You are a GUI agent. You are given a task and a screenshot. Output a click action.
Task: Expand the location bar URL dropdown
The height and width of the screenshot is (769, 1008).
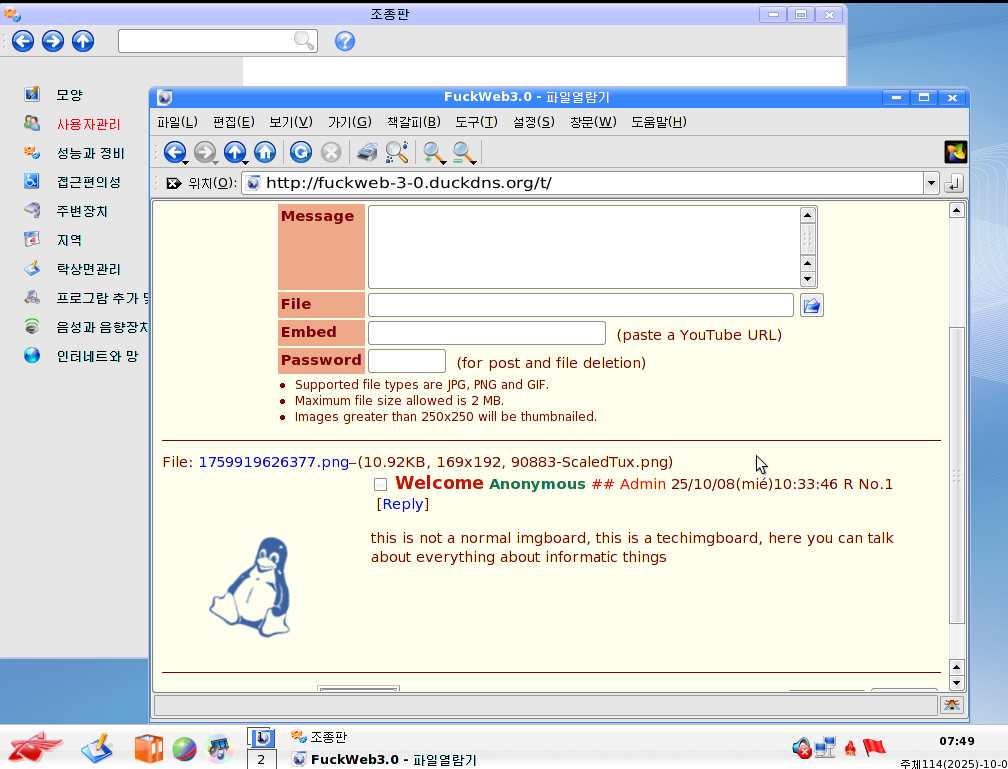tap(931, 183)
